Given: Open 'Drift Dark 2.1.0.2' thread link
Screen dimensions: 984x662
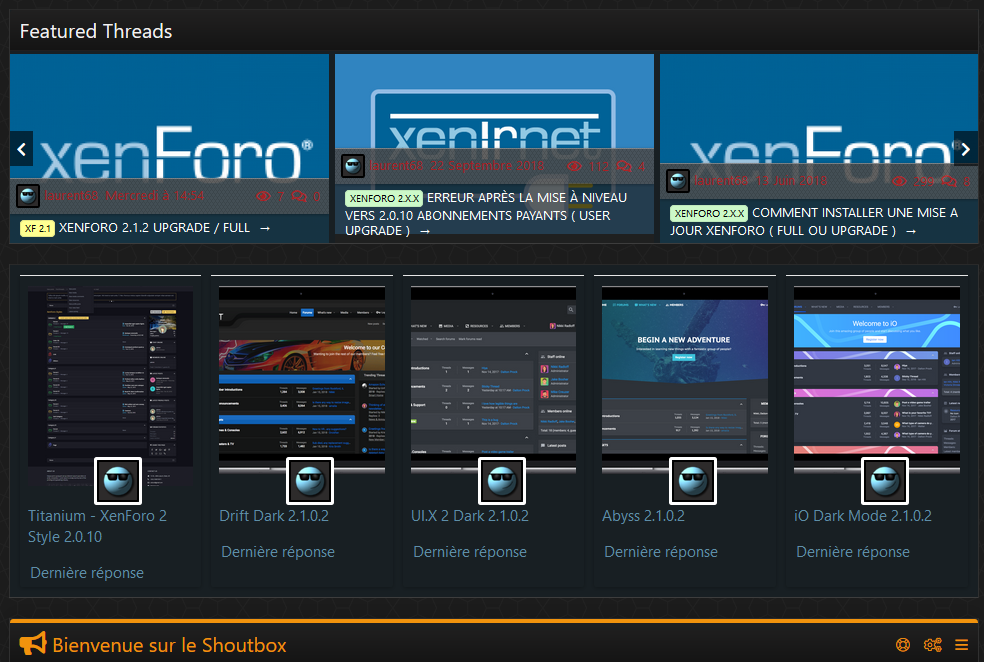Looking at the screenshot, I should (274, 516).
